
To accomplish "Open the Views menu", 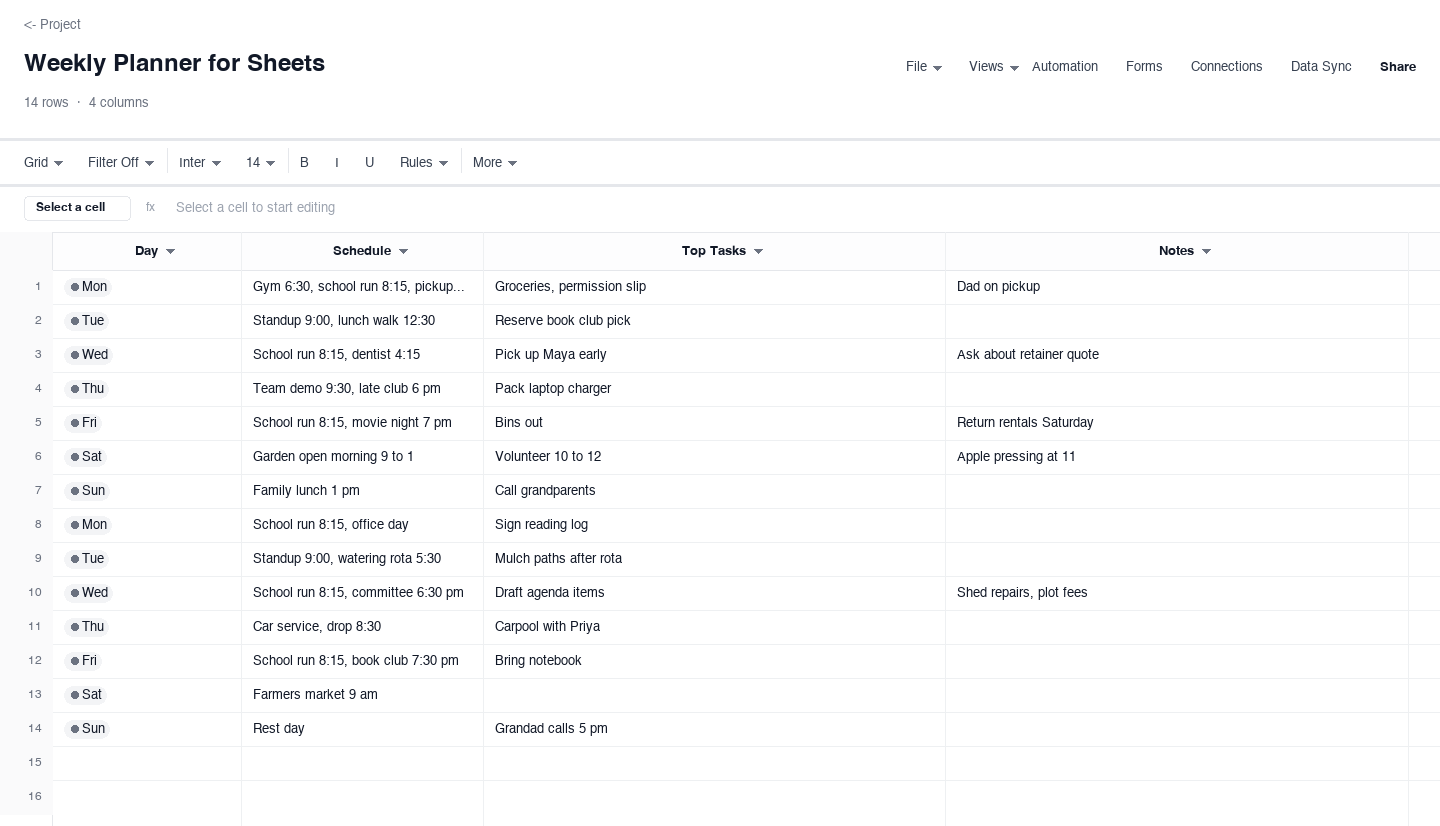I will click(x=994, y=66).
